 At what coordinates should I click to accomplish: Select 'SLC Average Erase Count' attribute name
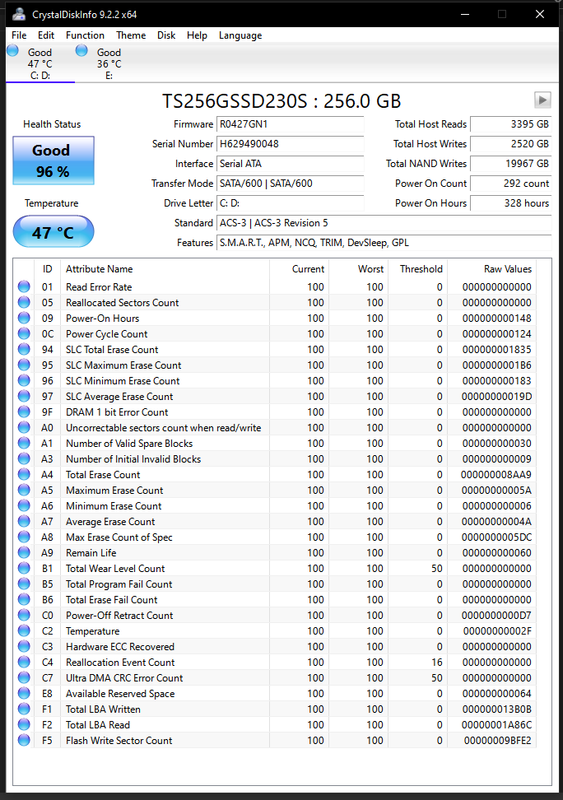[x=119, y=396]
